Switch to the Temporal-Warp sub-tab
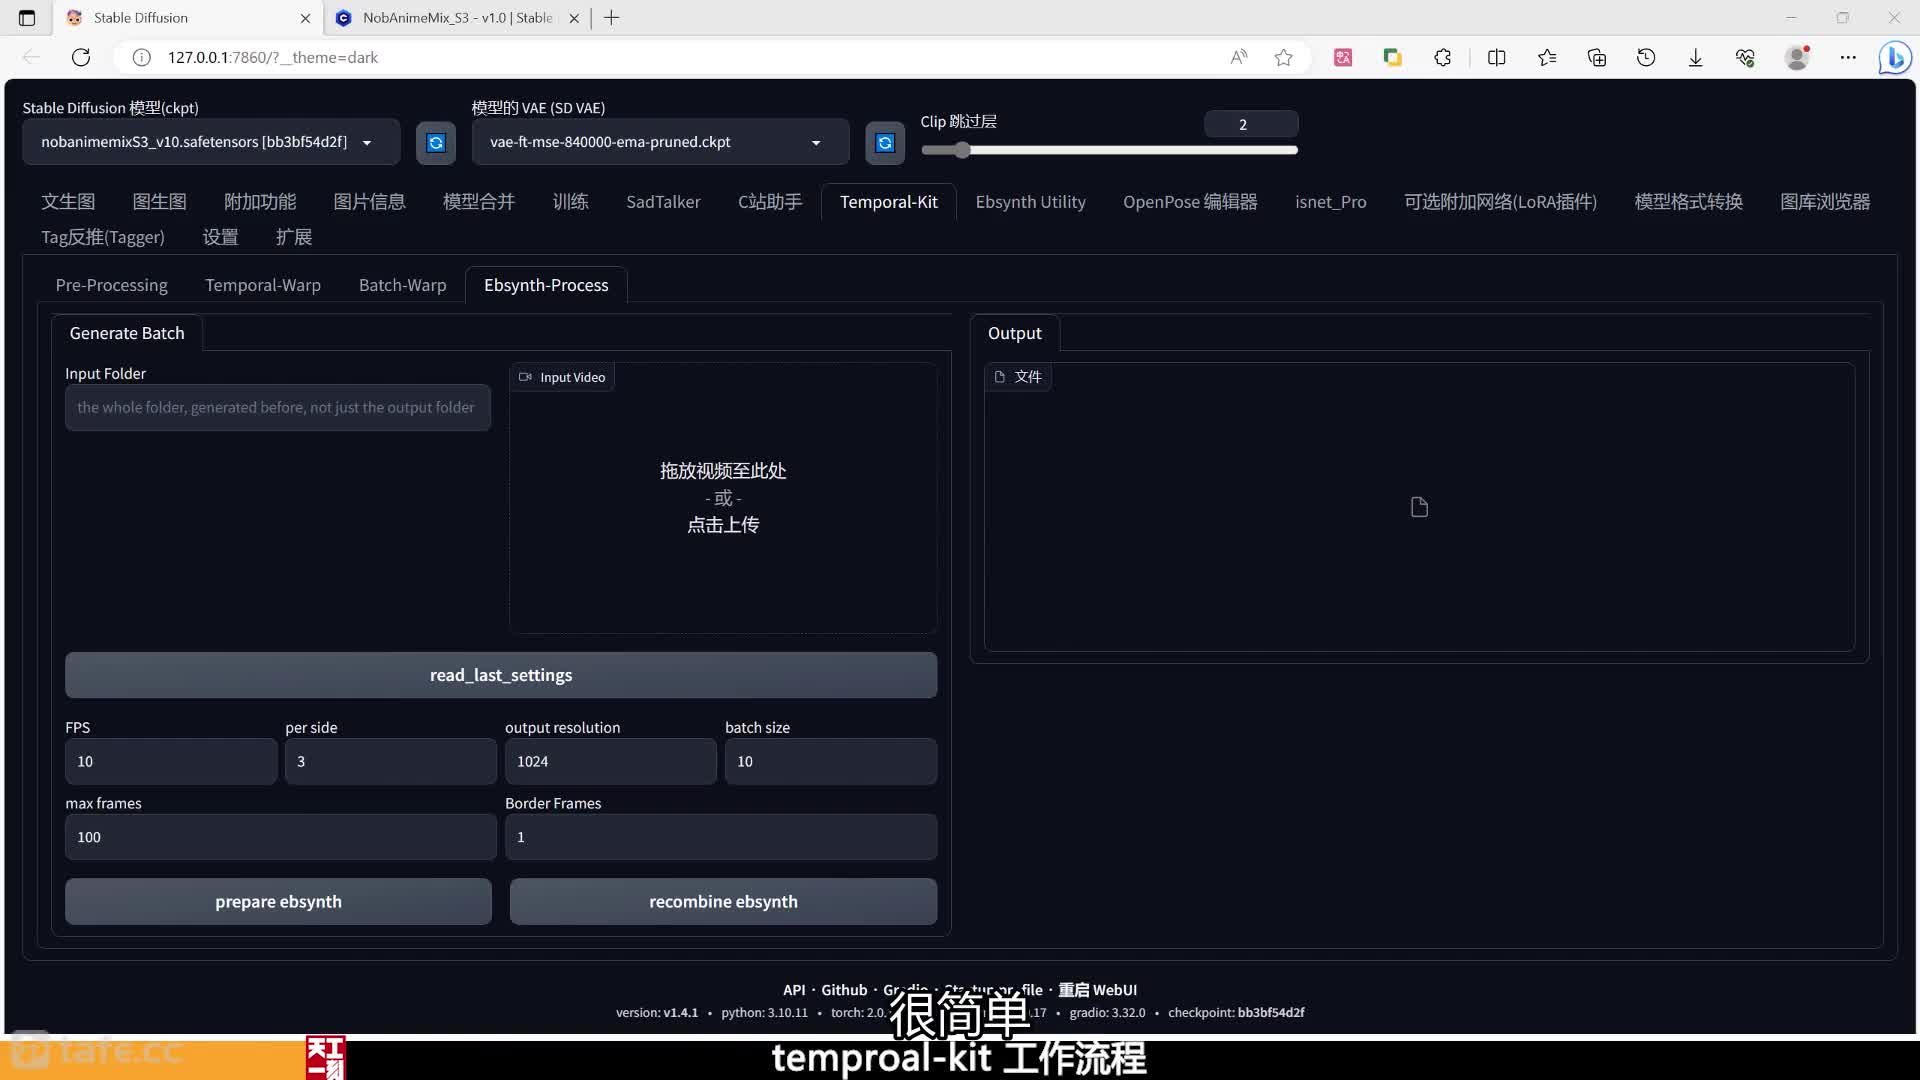Image resolution: width=1920 pixels, height=1080 pixels. [x=263, y=285]
